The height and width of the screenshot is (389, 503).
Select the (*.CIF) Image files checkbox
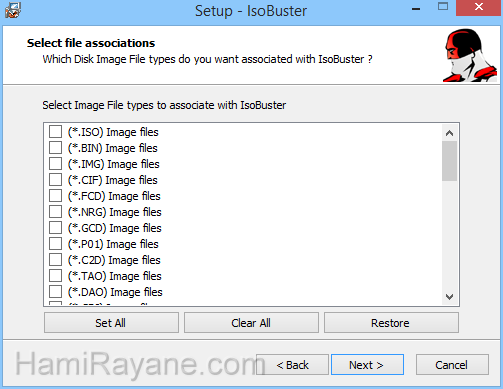point(55,180)
